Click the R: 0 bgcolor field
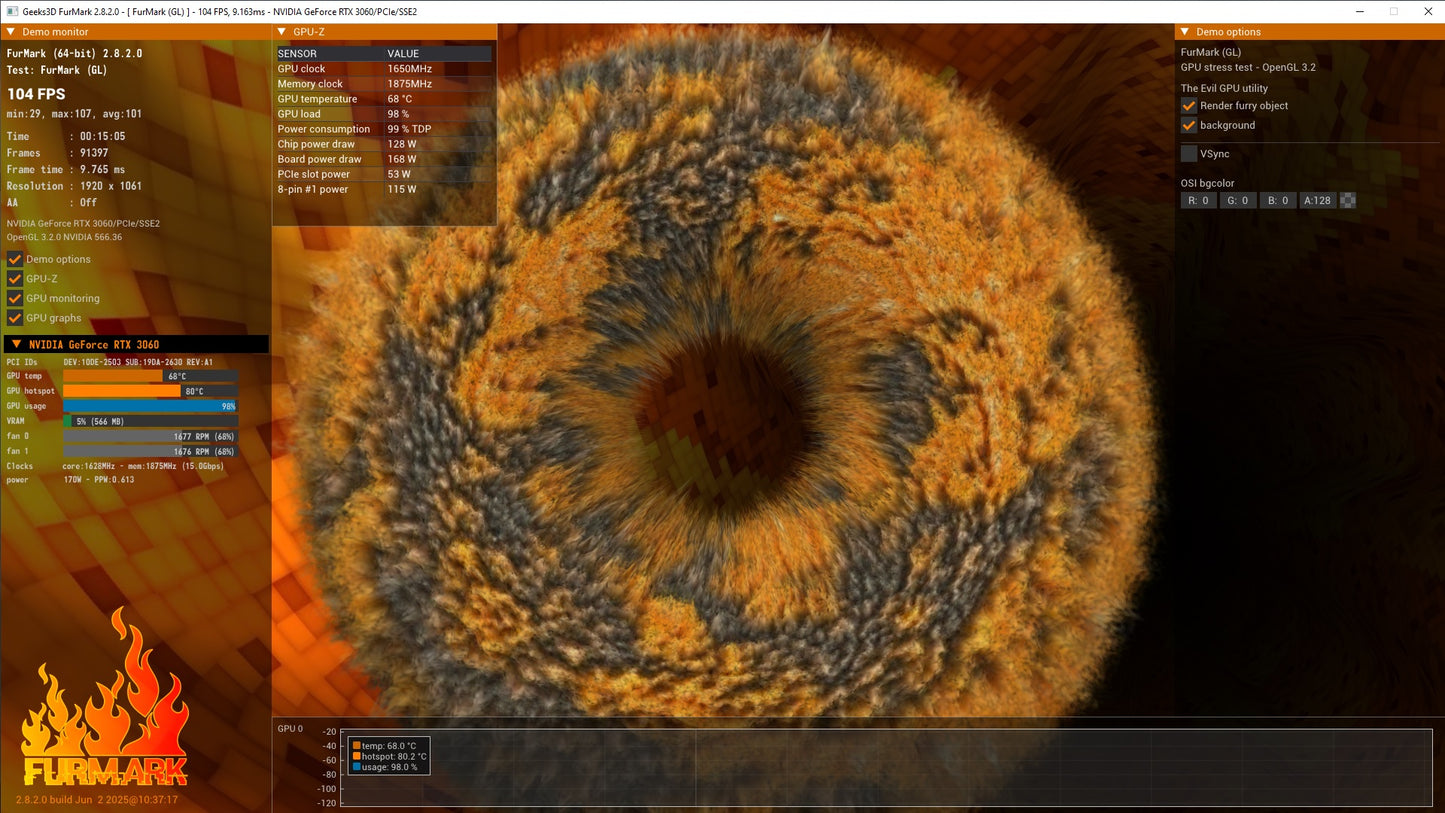 (1198, 200)
